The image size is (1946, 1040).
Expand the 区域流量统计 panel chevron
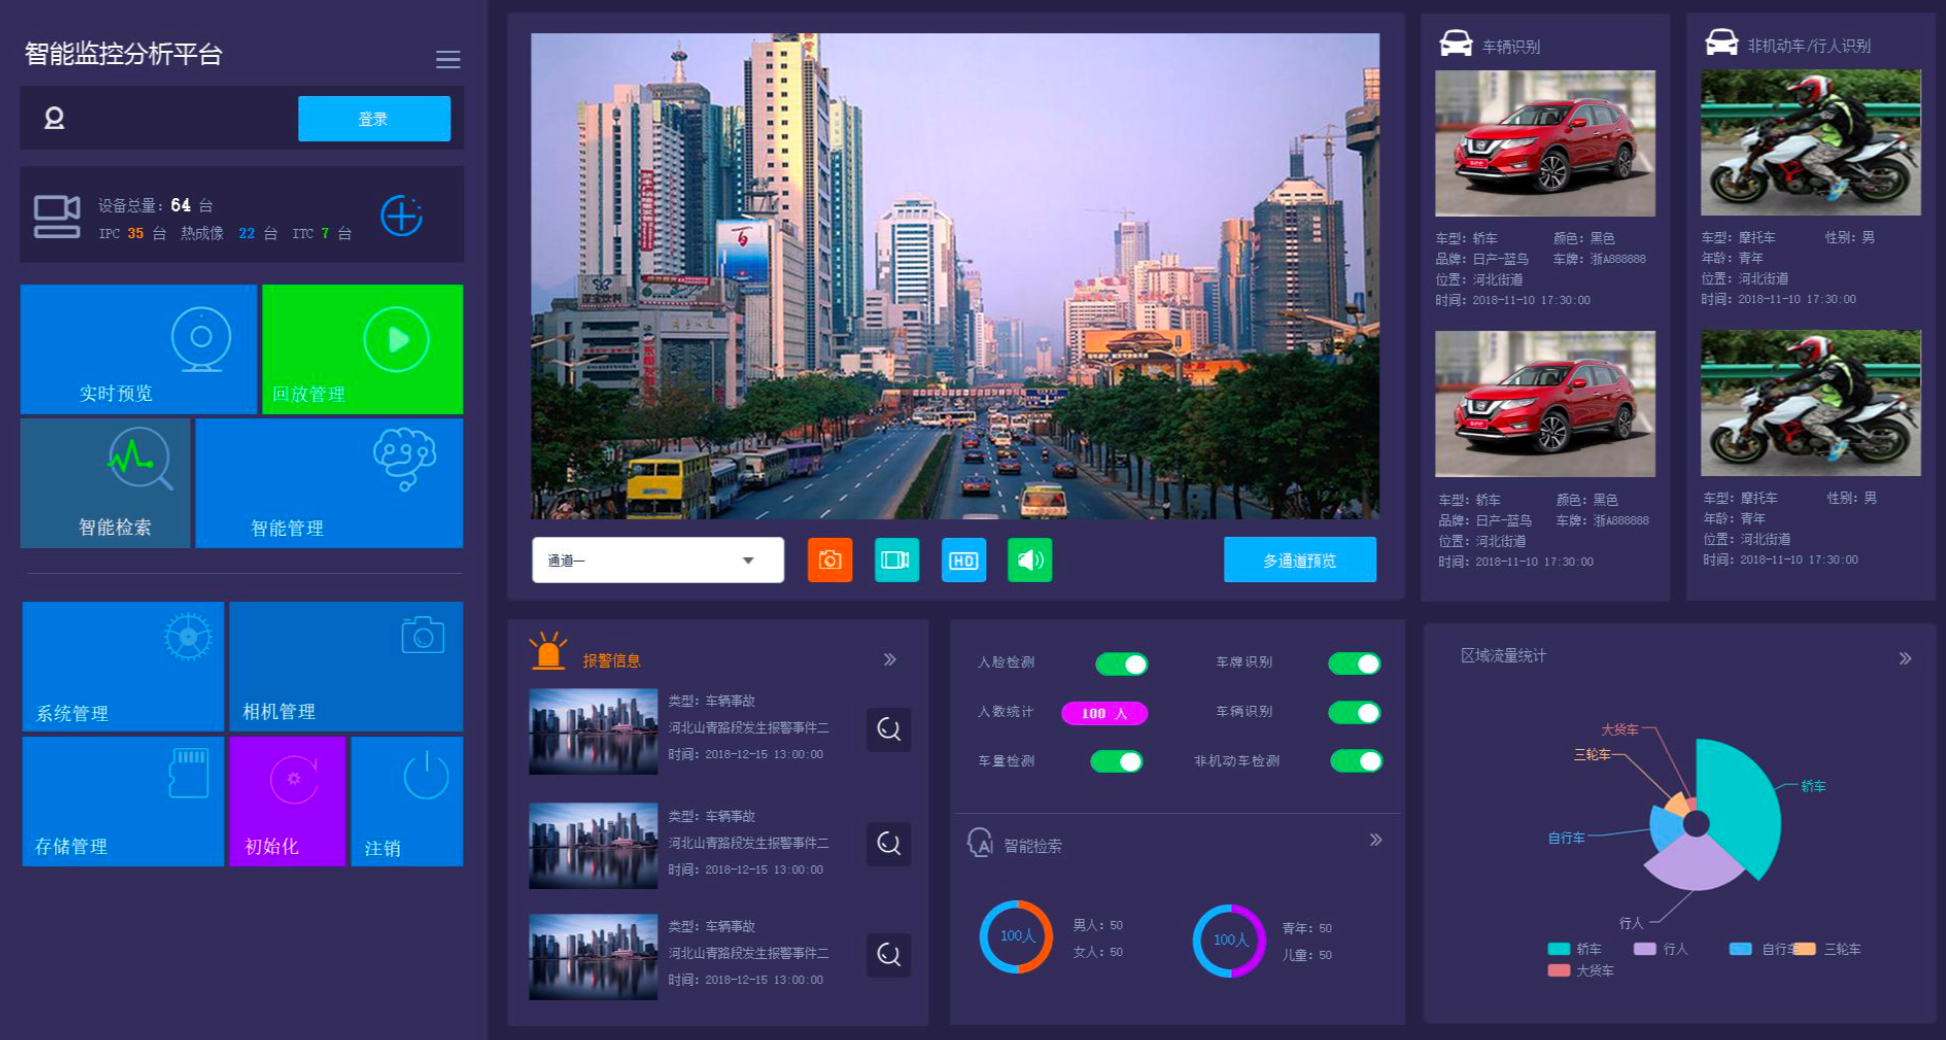click(1905, 658)
